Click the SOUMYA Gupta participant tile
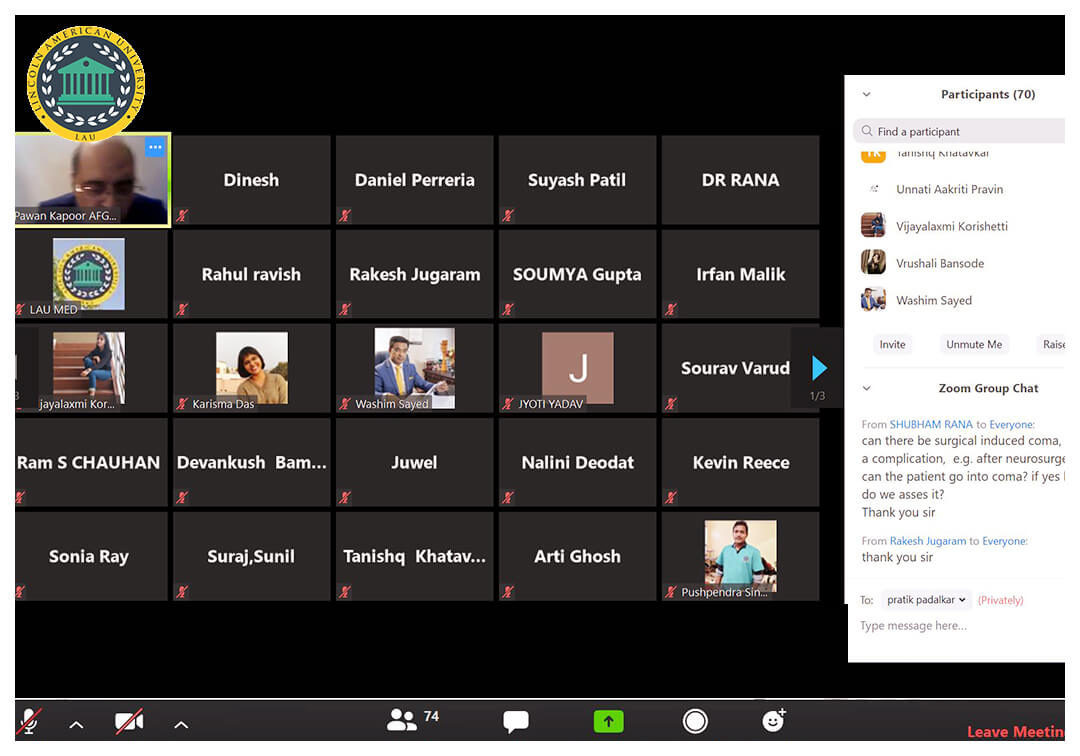The image size is (1080, 756). coord(577,274)
